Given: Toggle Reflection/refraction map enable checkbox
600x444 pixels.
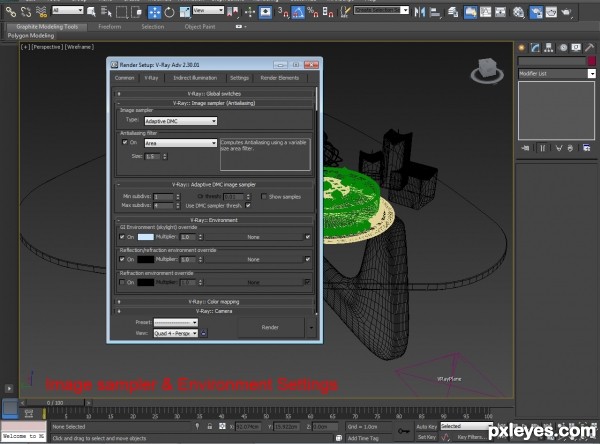Looking at the screenshot, I should click(x=308, y=259).
